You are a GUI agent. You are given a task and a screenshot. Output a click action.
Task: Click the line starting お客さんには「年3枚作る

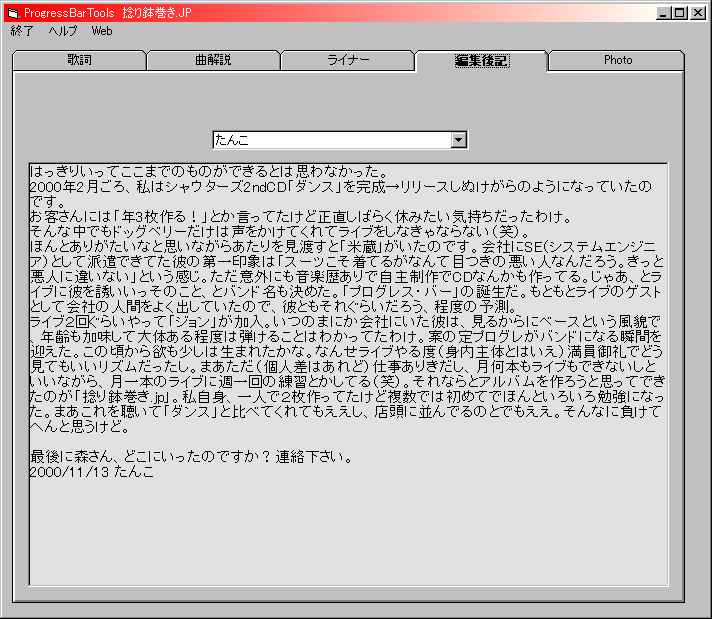[301, 216]
